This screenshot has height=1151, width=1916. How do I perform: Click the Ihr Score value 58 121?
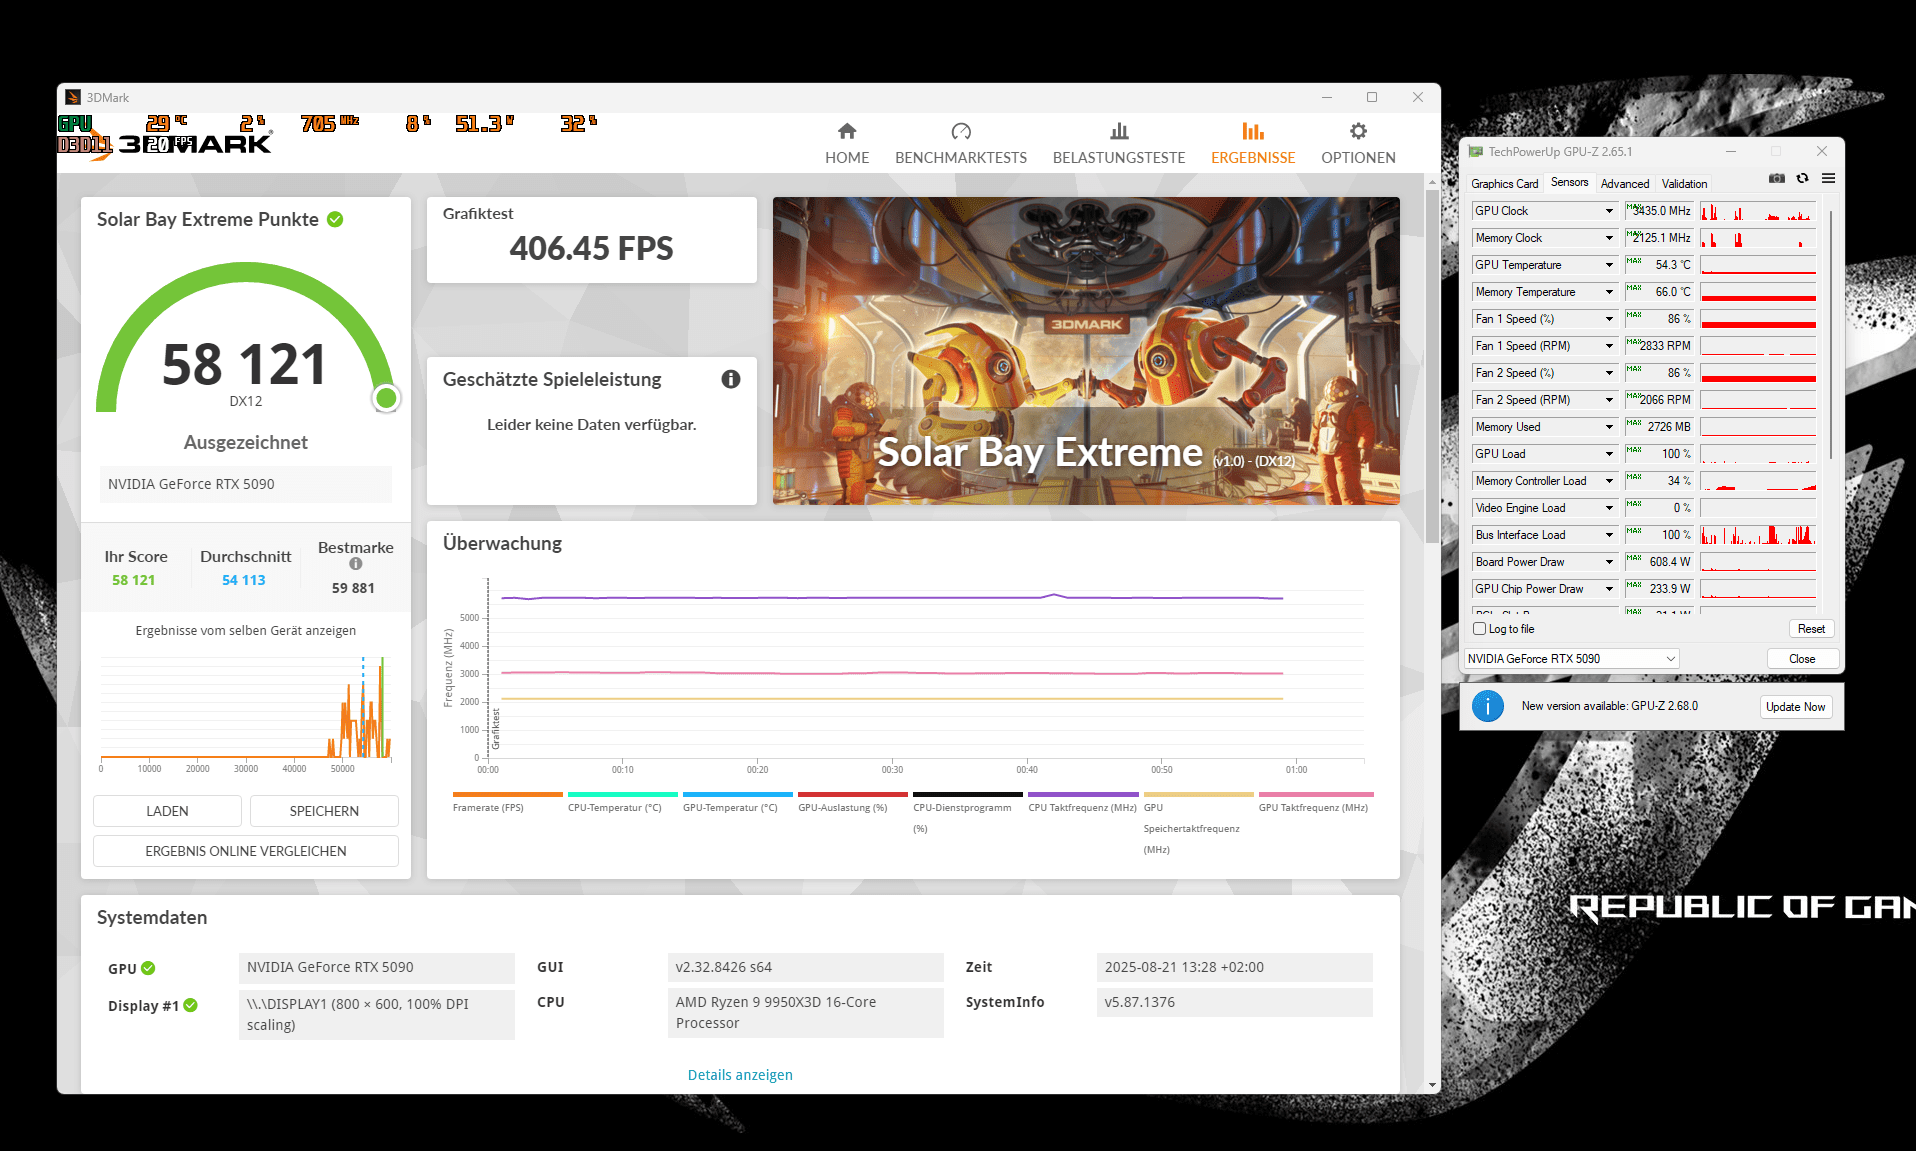133,580
